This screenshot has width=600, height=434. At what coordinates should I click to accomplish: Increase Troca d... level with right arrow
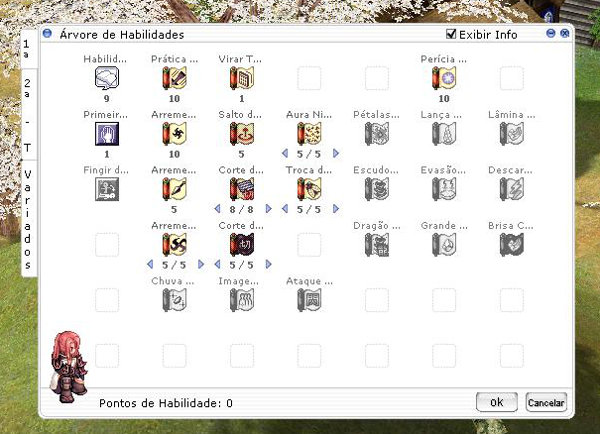point(336,209)
